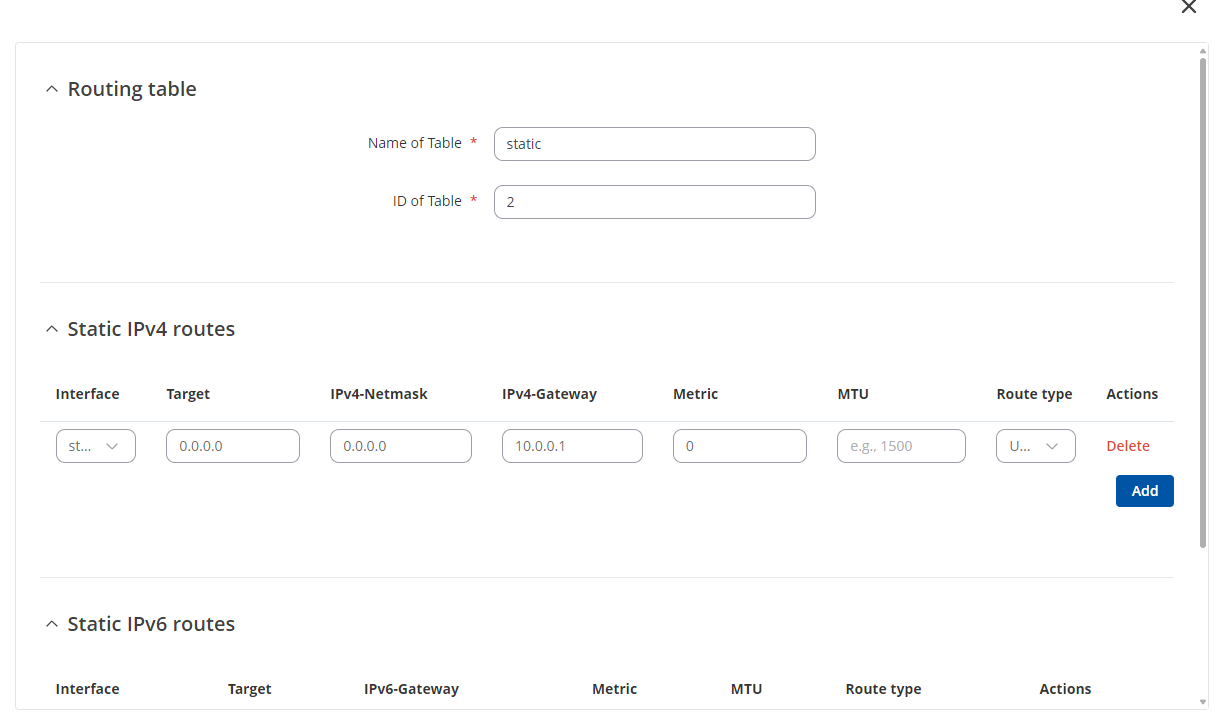Collapse the Routing table section
Screen dimensions: 1227x720
(52, 89)
